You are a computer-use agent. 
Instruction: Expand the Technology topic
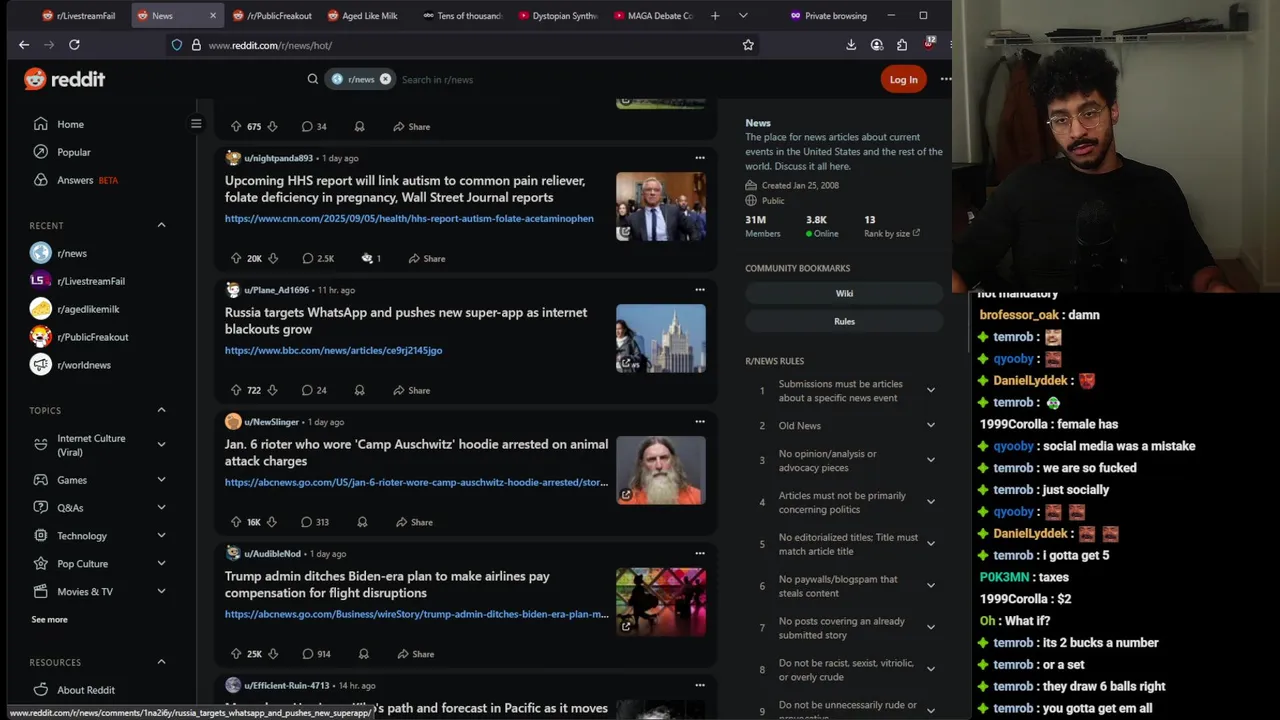click(161, 536)
